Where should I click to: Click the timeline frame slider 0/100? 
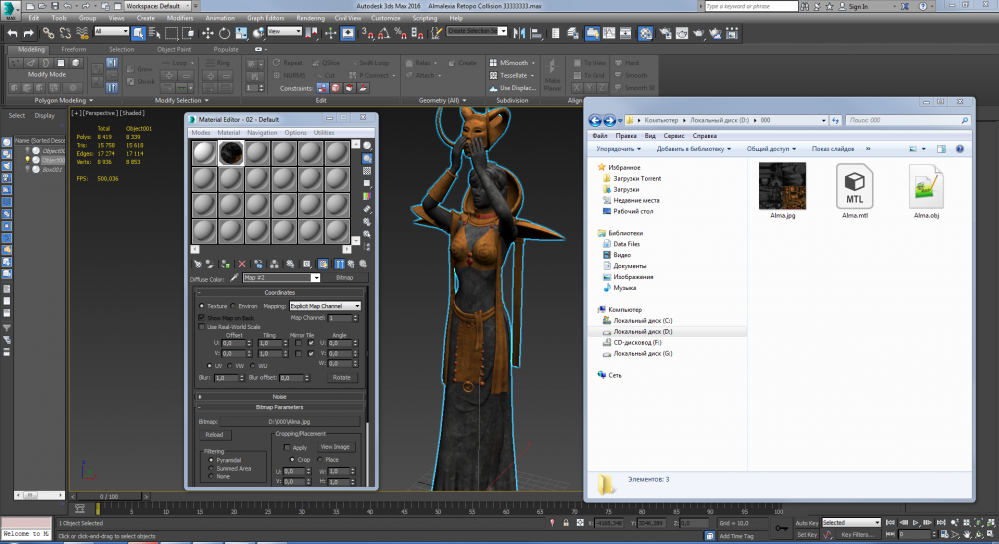click(109, 496)
